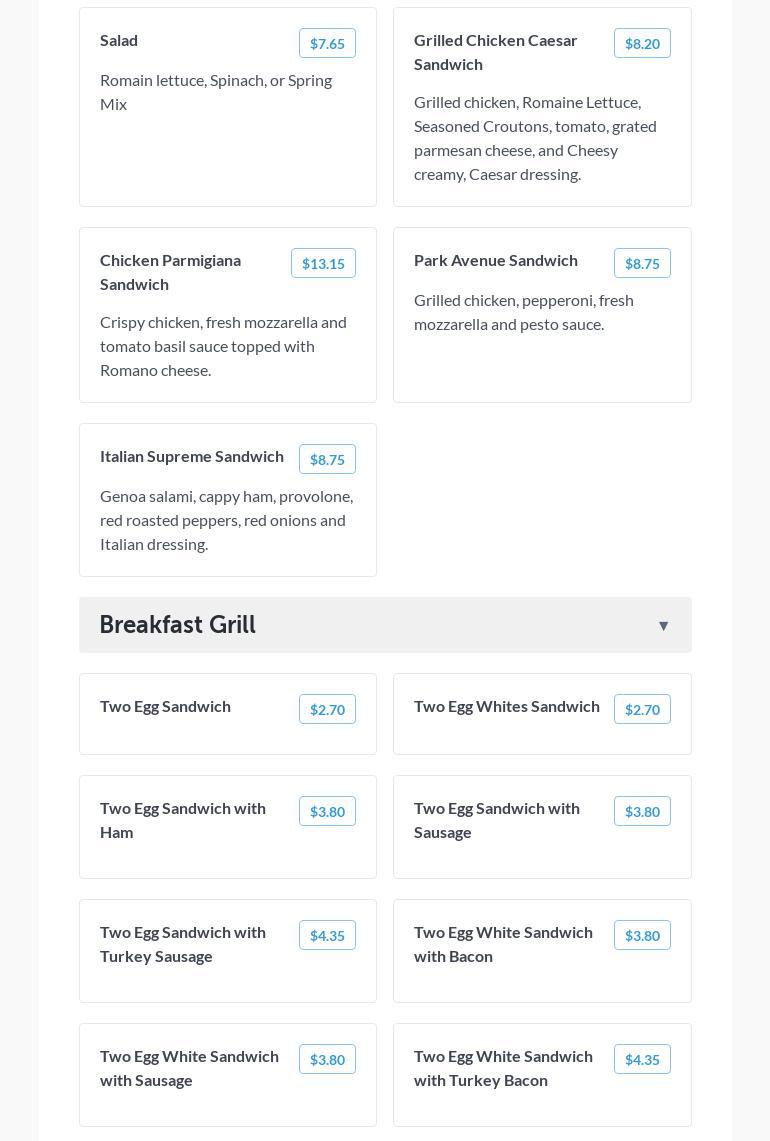770x1141 pixels.
Task: Click the Two Egg Sandwich with Sausage price
Action: tap(642, 811)
